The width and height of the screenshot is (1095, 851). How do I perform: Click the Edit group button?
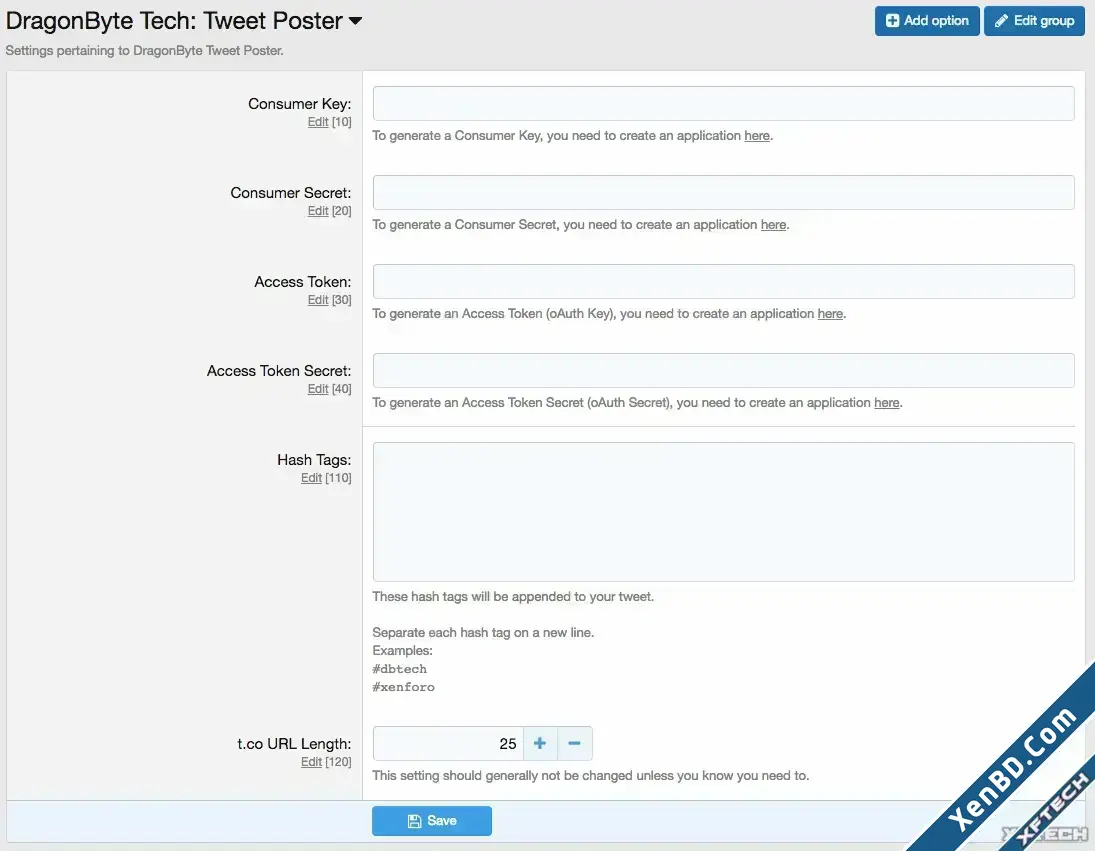tap(1034, 21)
